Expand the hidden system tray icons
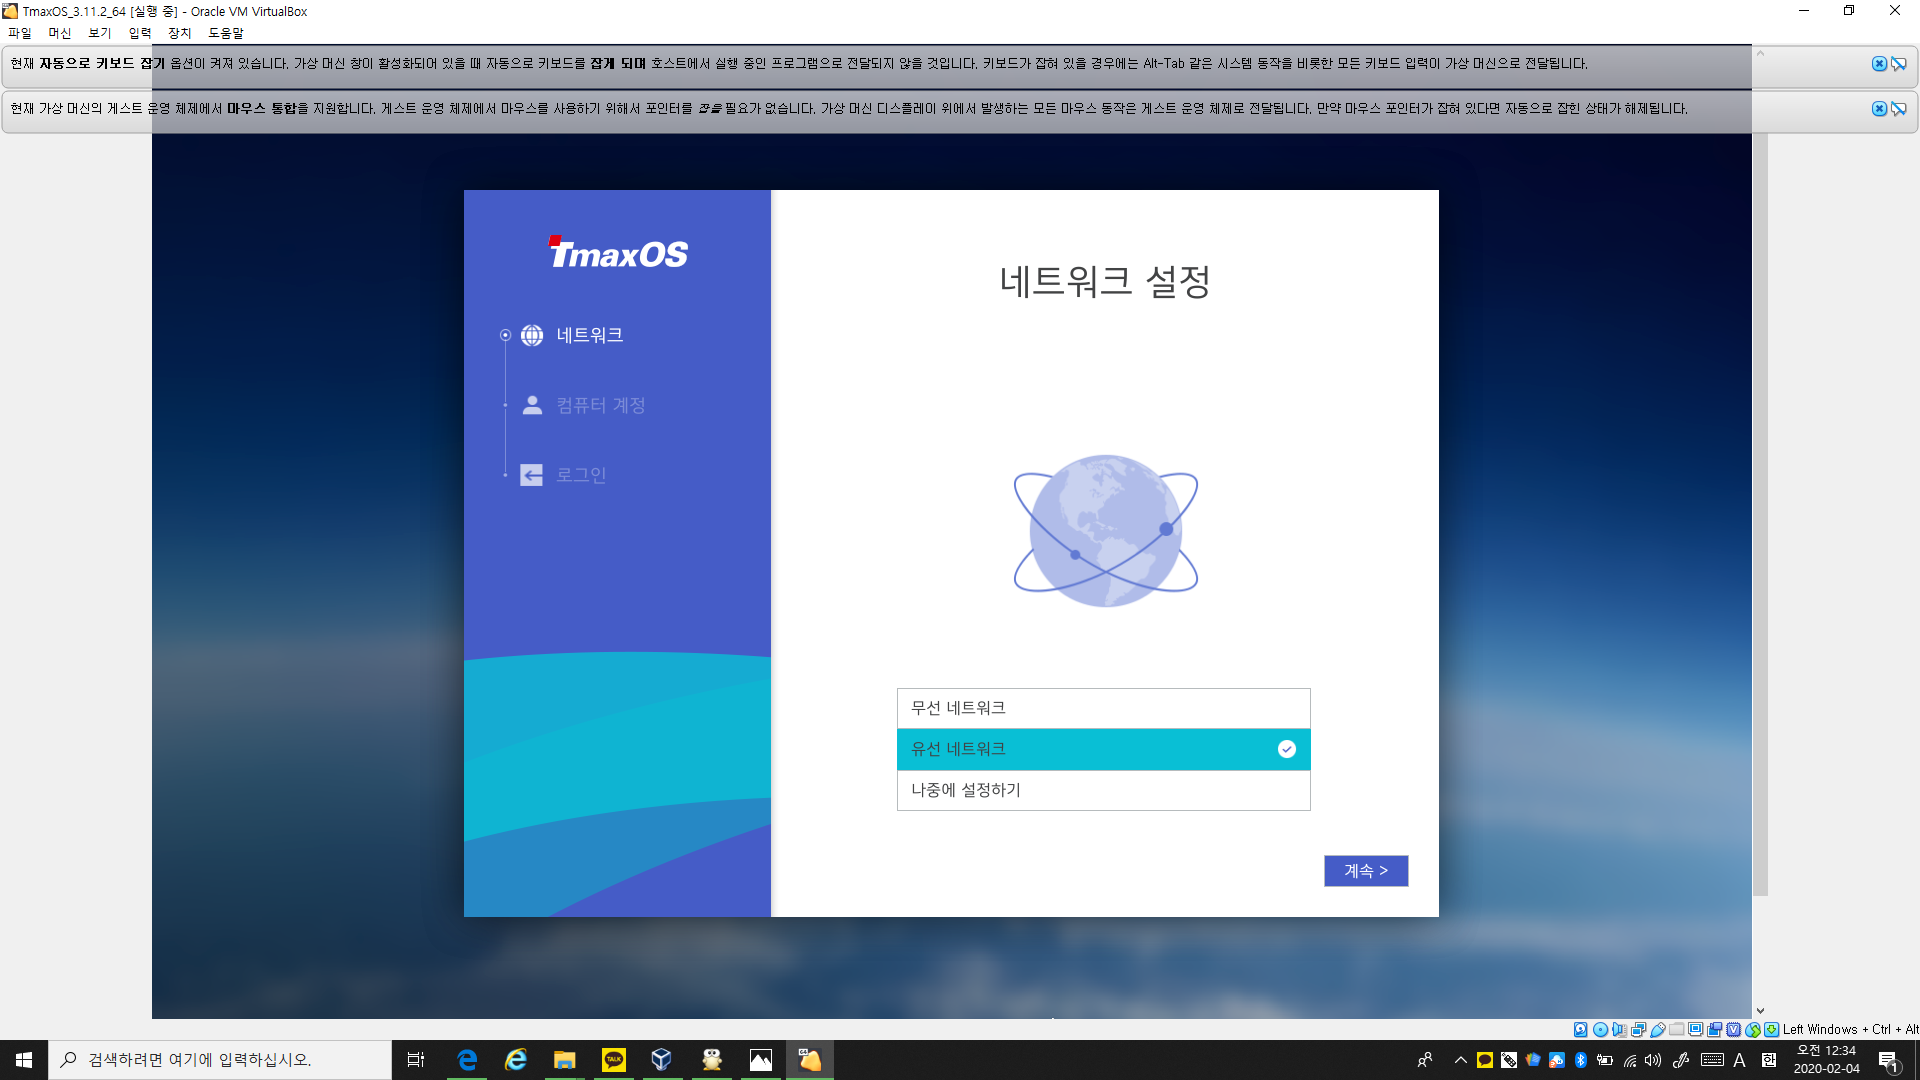The height and width of the screenshot is (1080, 1920). (1460, 1060)
